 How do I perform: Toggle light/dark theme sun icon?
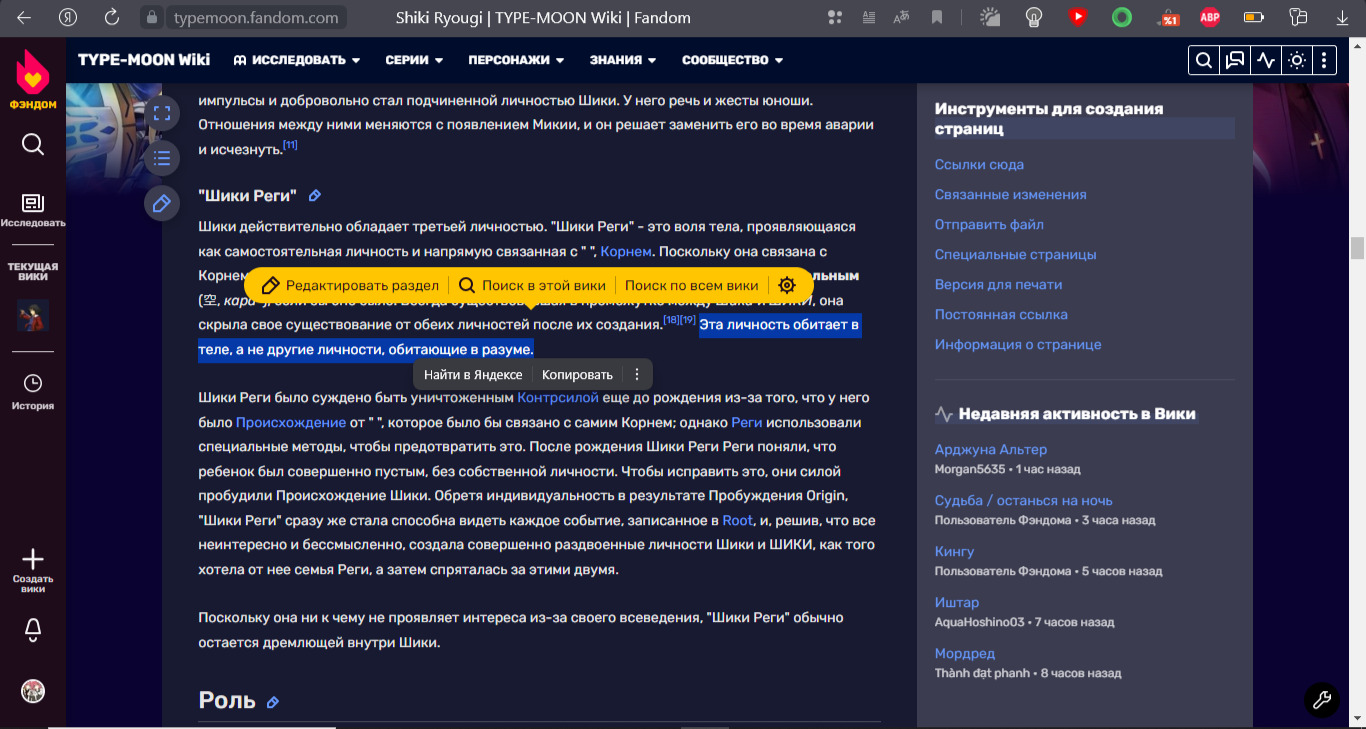pos(1296,60)
